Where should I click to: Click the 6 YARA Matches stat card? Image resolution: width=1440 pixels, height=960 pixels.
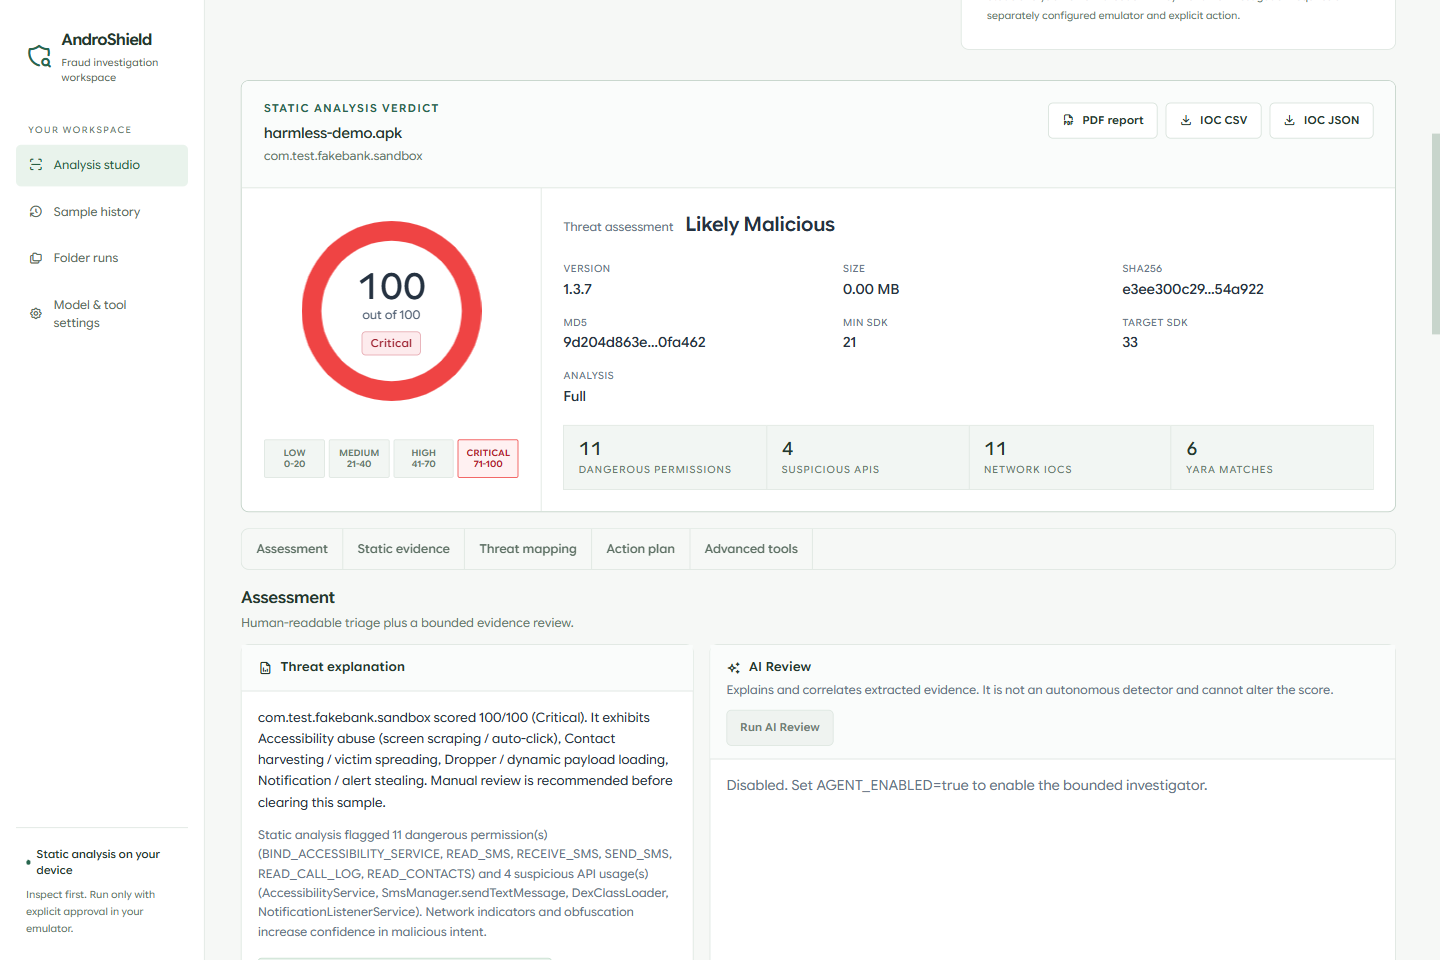[1272, 458]
